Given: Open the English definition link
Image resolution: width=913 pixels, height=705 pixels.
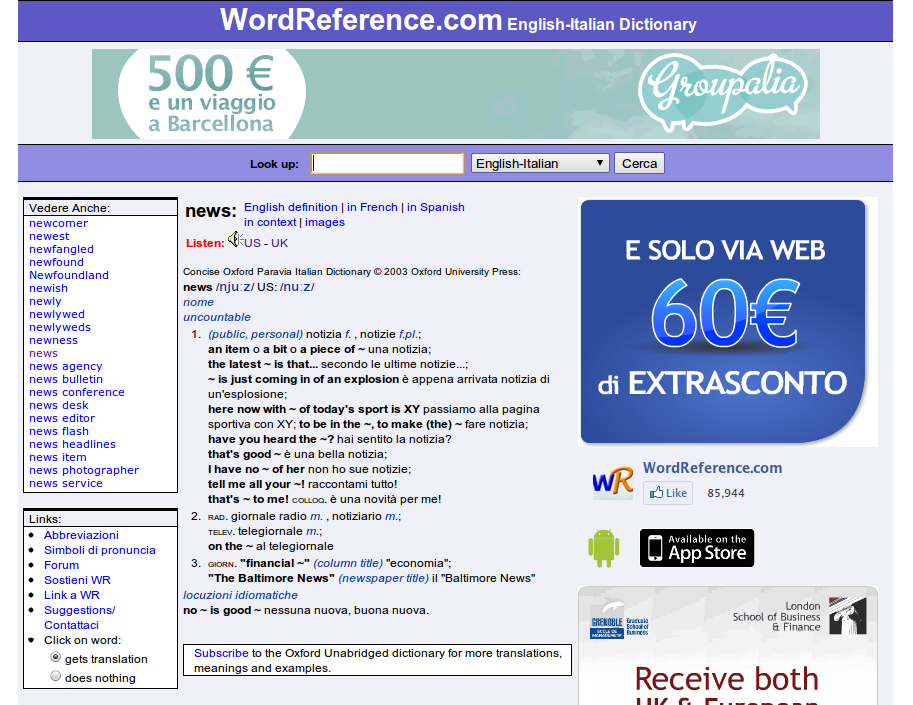Looking at the screenshot, I should 291,207.
